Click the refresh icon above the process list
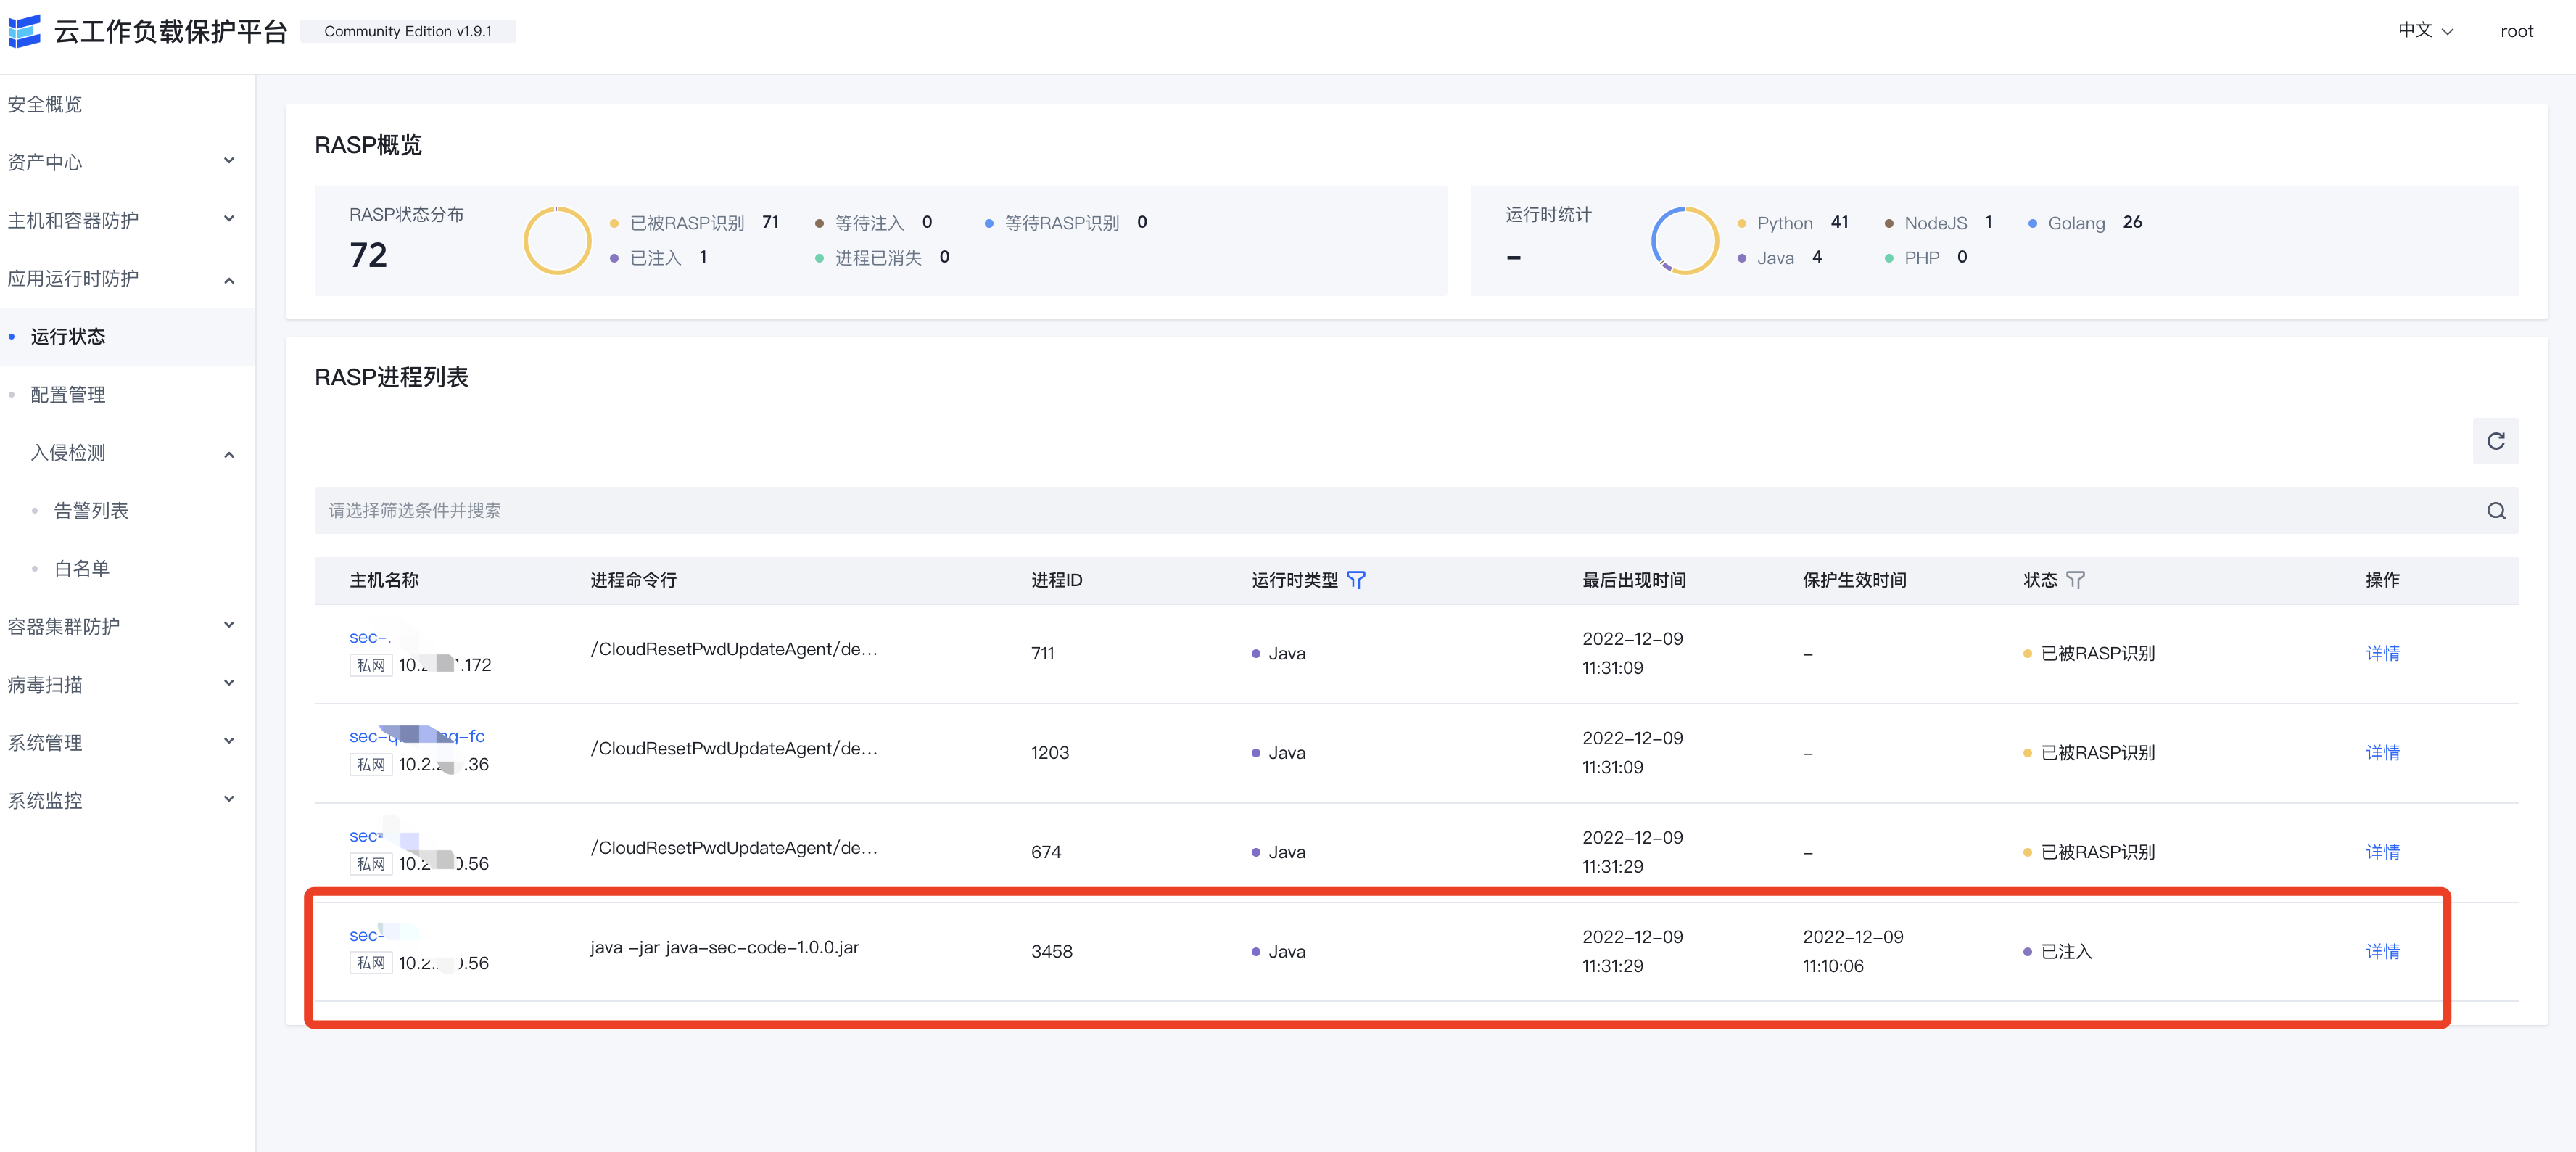The image size is (2576, 1152). [x=2495, y=440]
